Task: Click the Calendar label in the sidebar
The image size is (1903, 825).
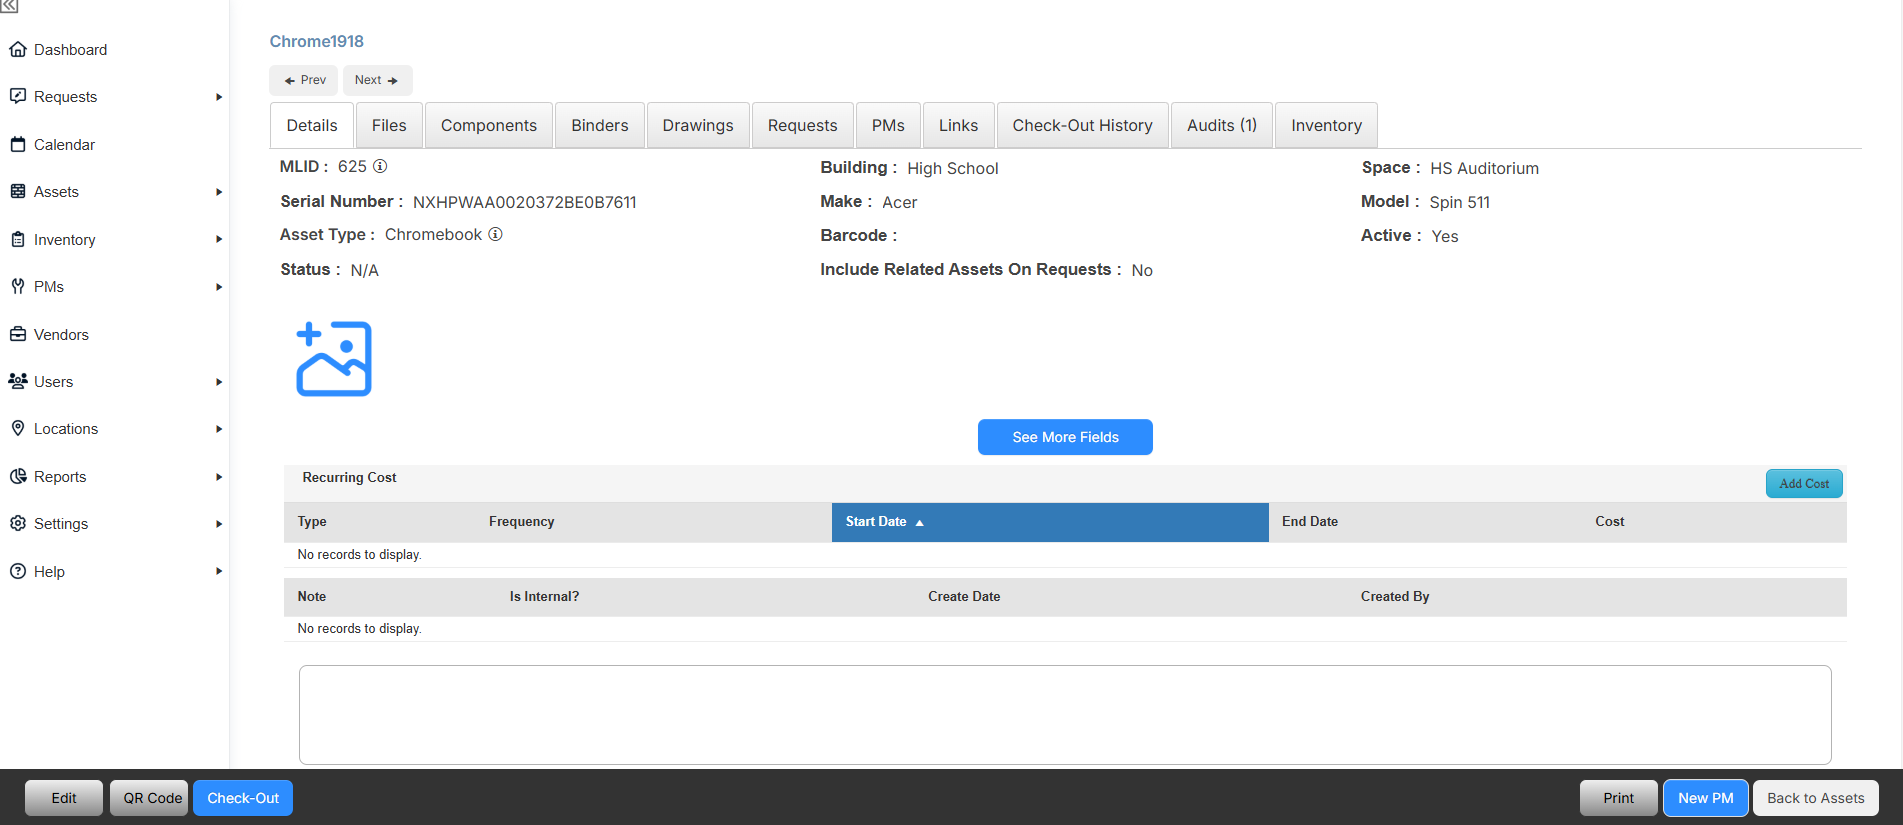Action: (x=64, y=144)
